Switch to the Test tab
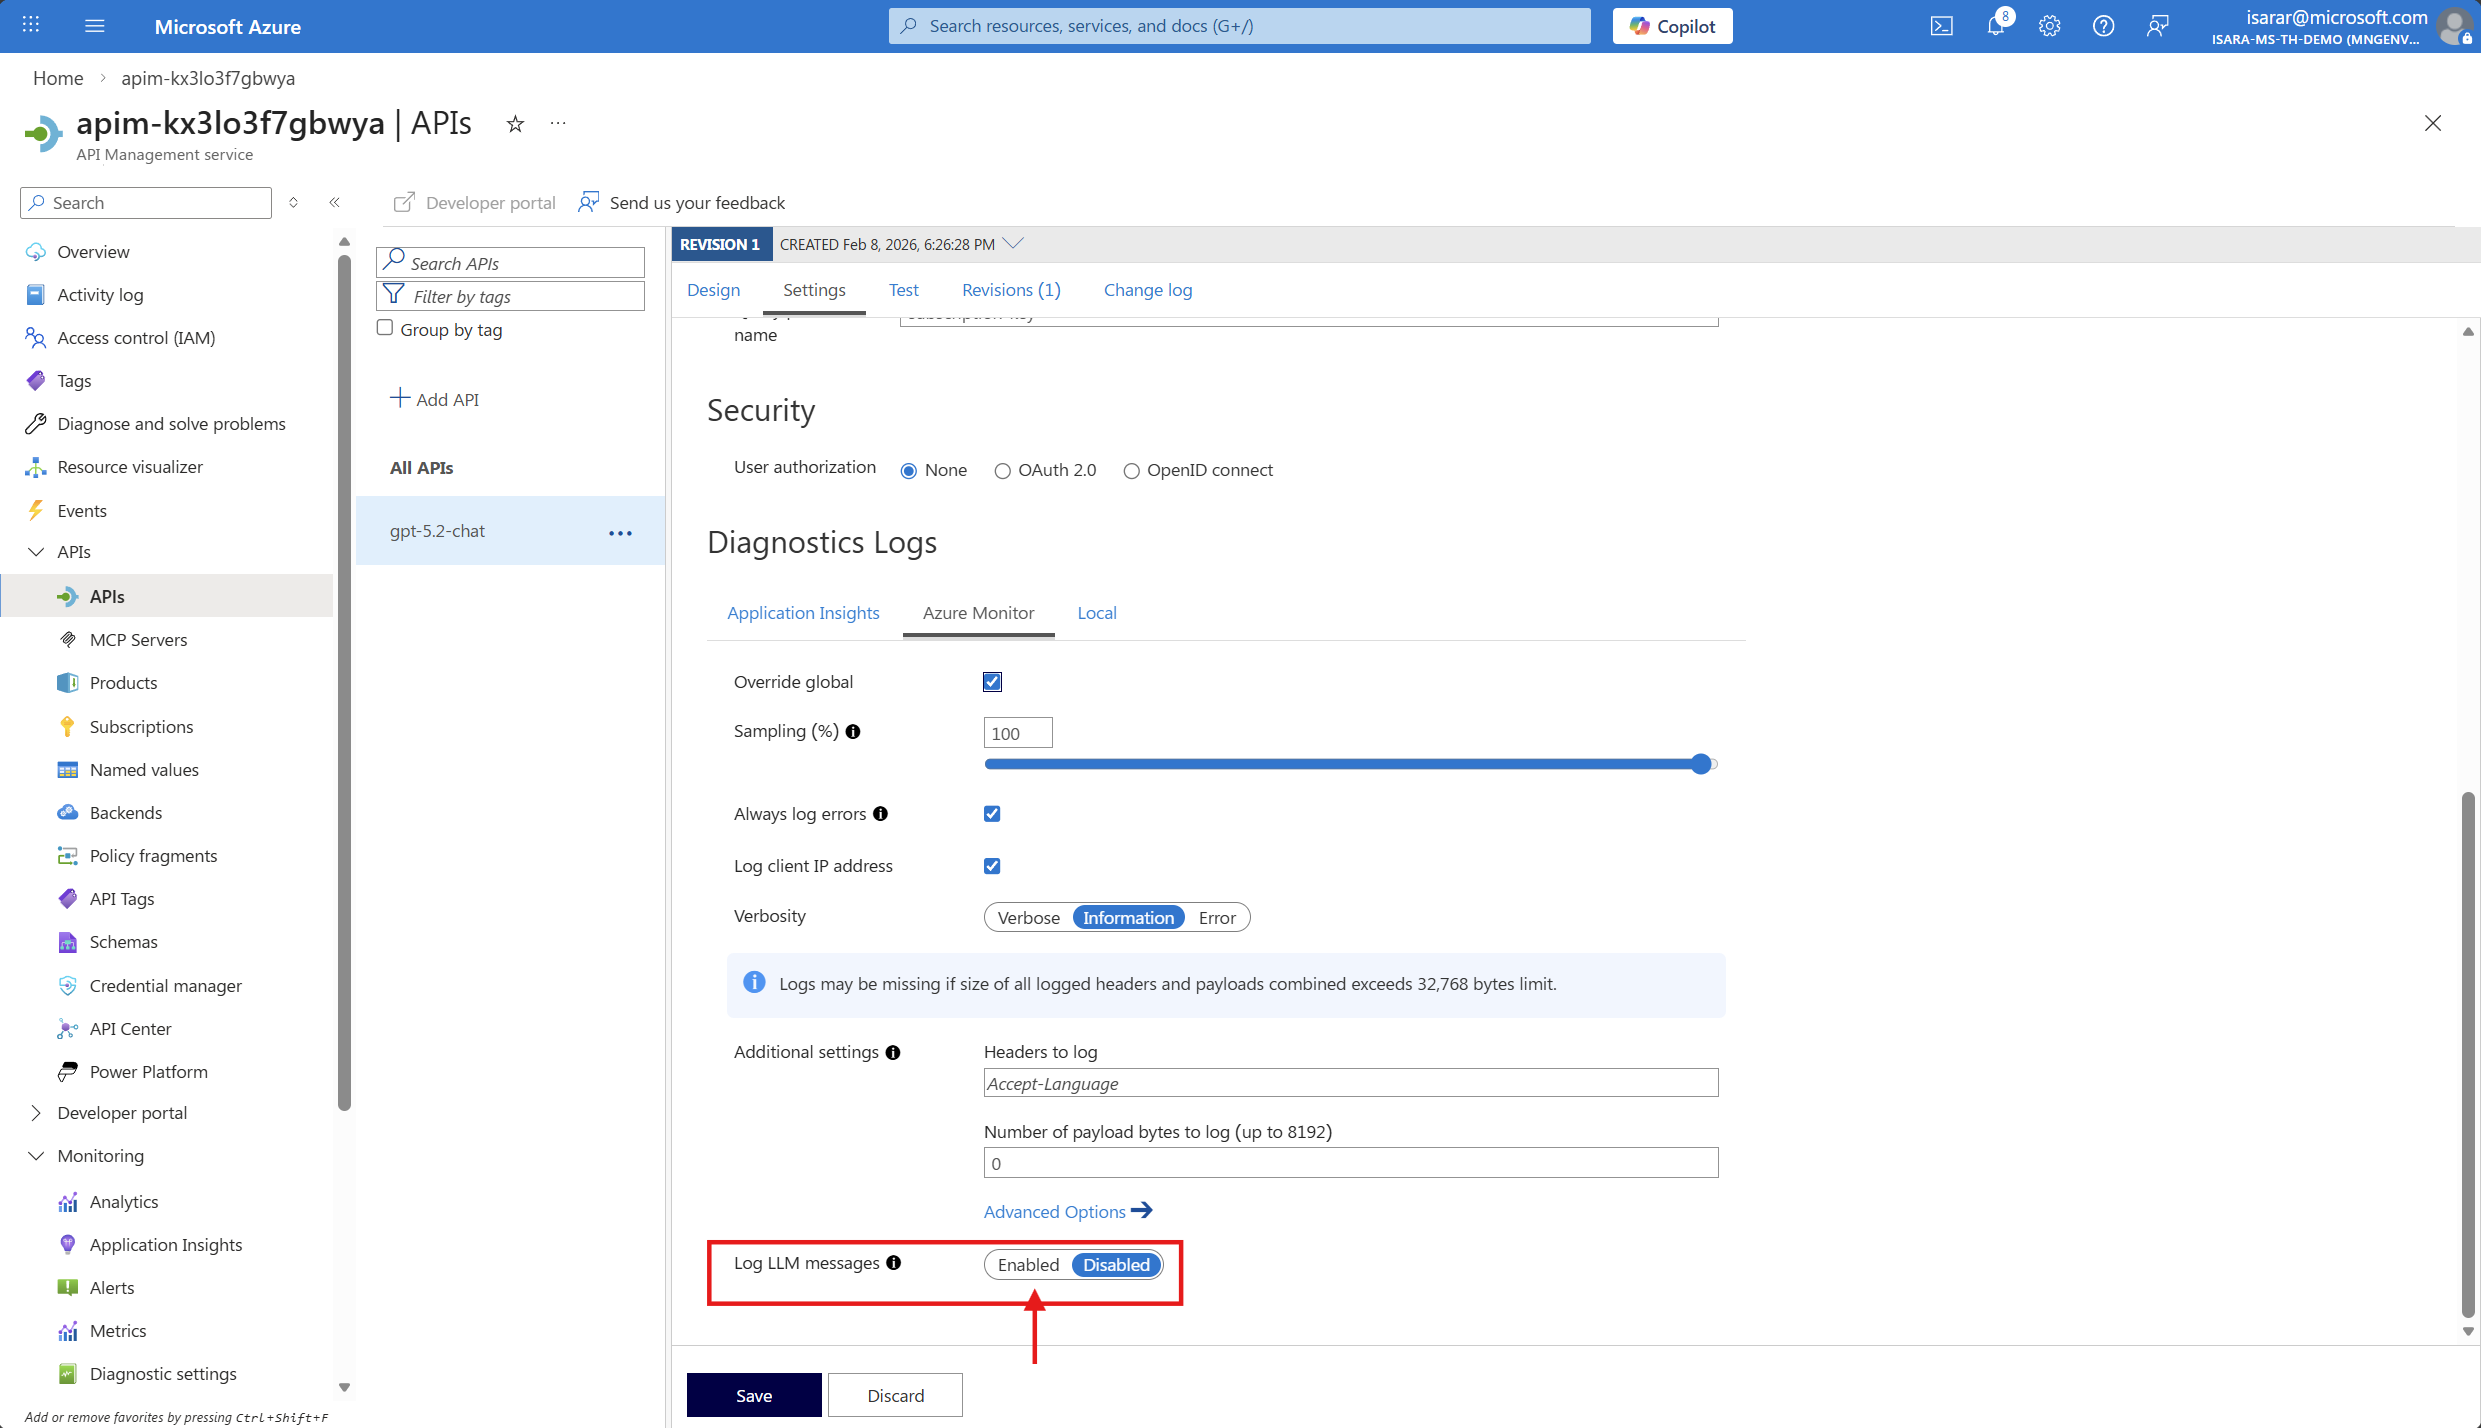 click(x=903, y=290)
